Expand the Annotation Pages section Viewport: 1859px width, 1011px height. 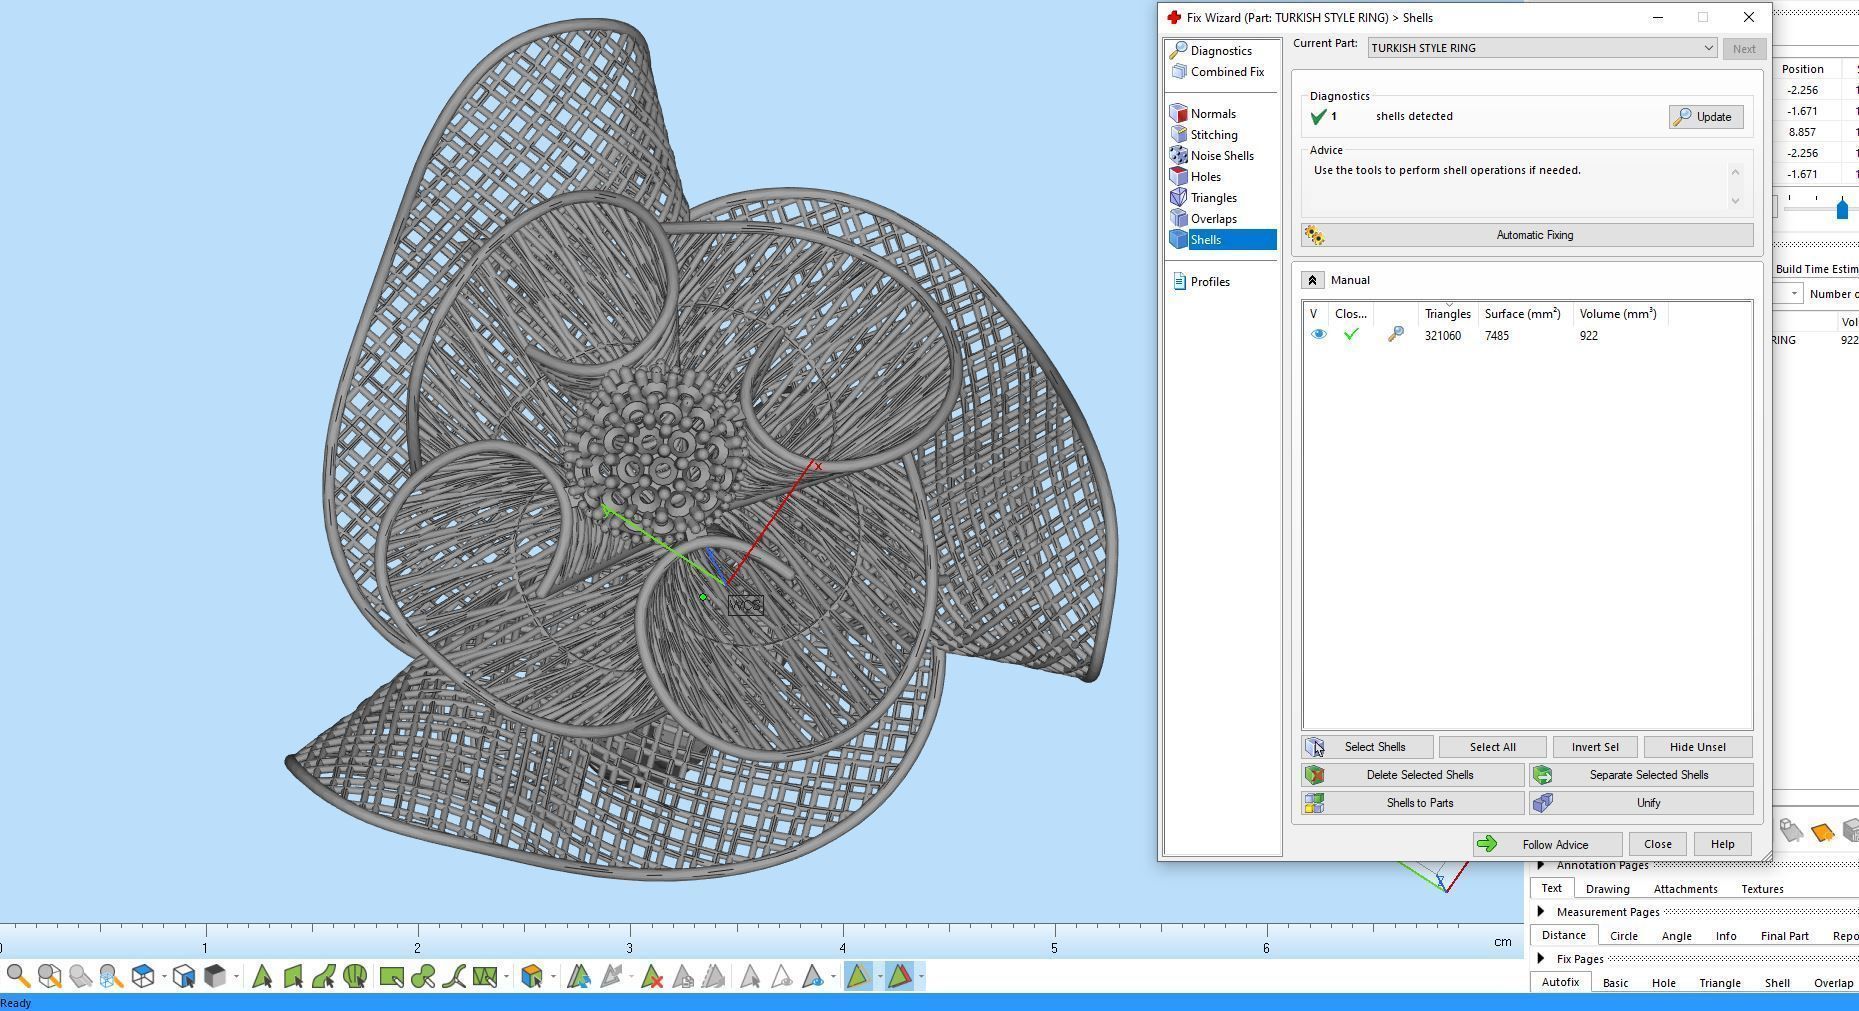click(1541, 865)
